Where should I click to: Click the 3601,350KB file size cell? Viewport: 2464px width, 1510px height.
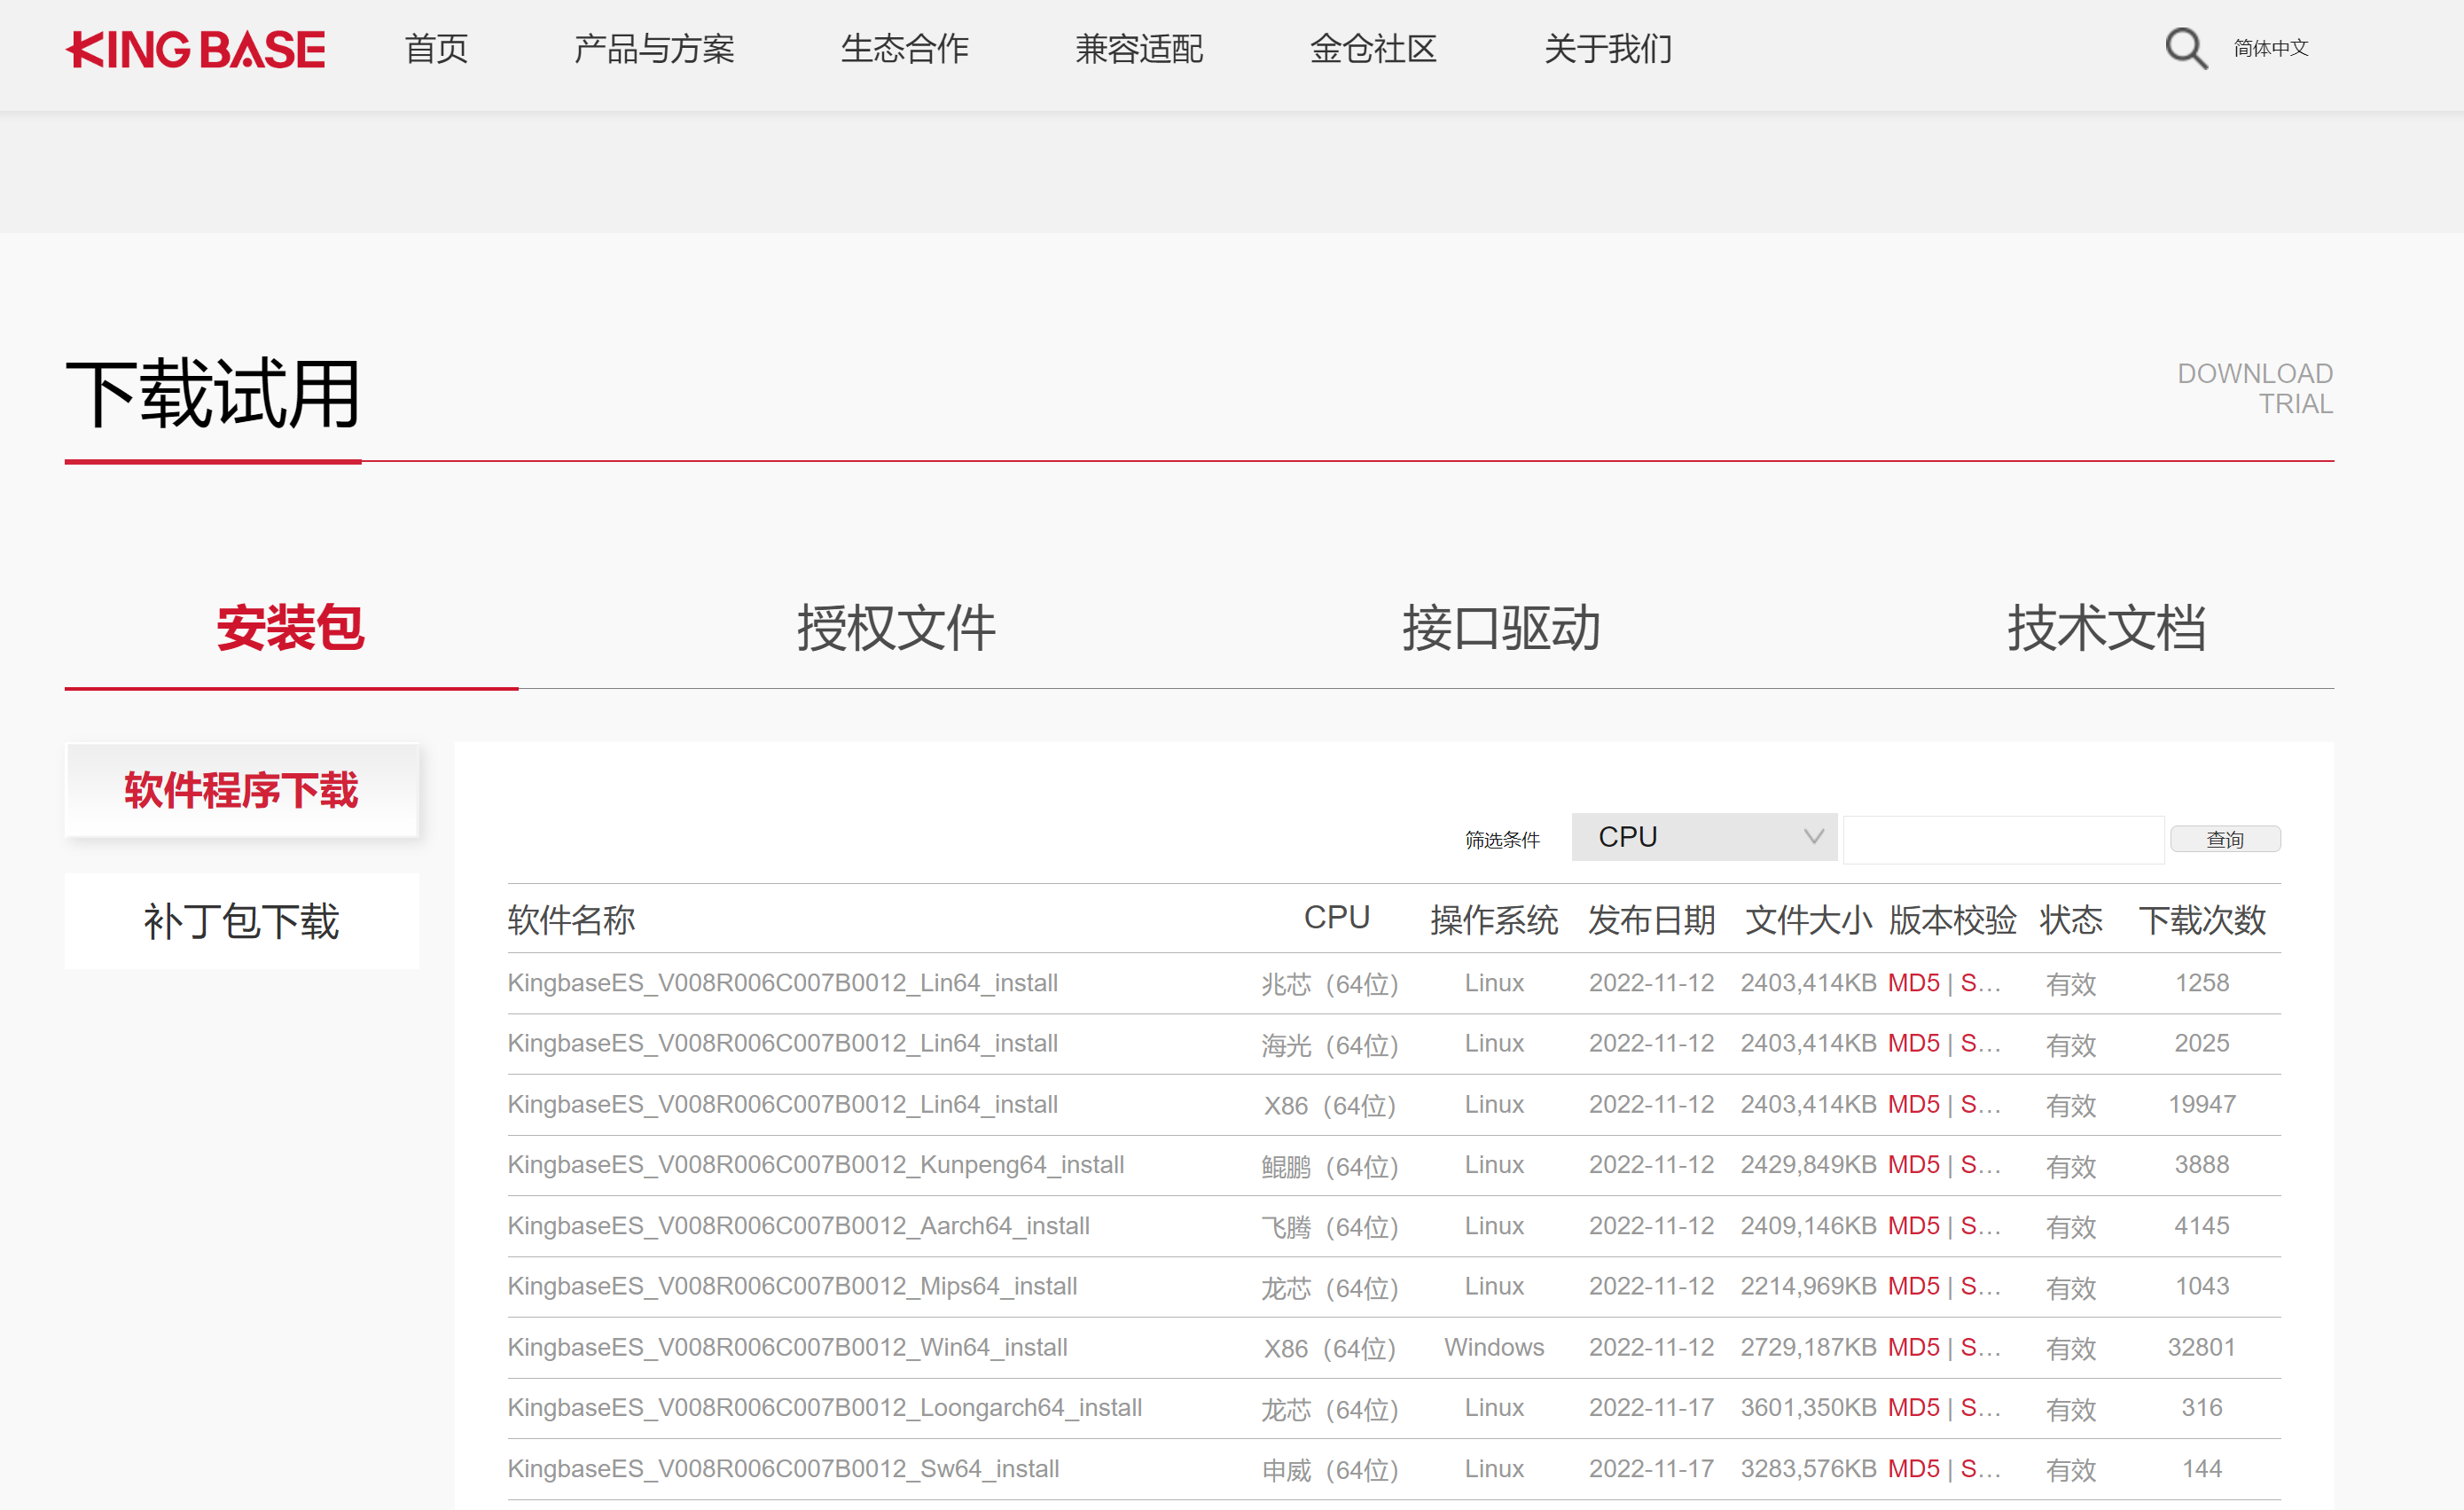pos(1808,1407)
